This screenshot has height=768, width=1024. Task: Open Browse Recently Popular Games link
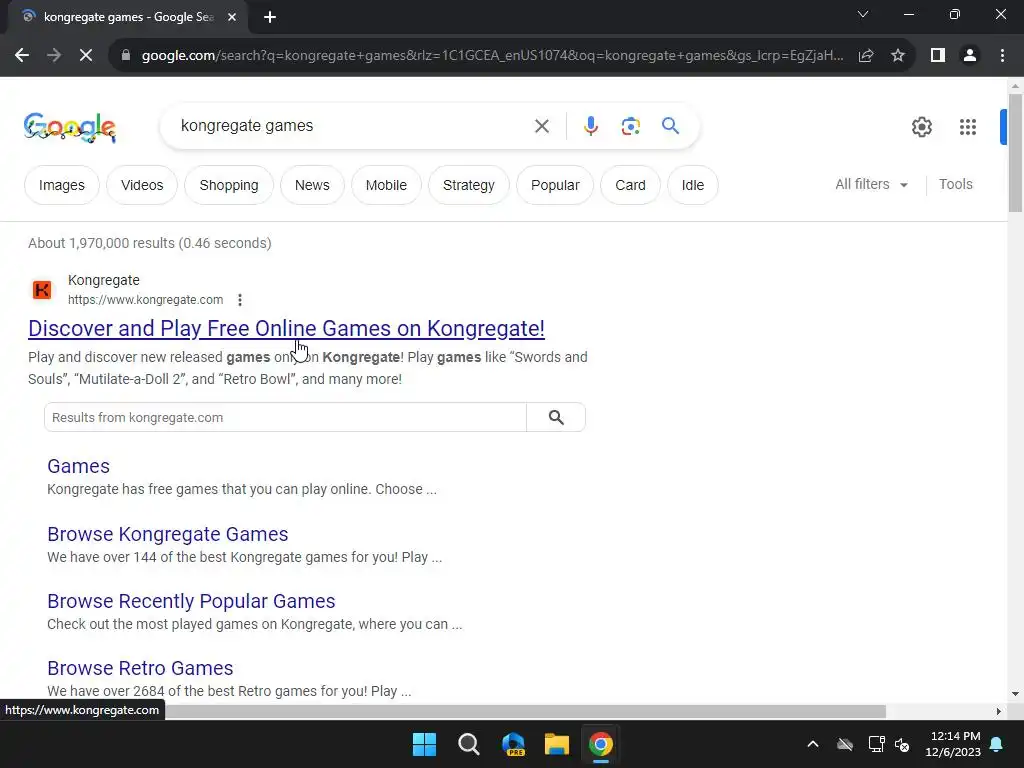pos(191,601)
